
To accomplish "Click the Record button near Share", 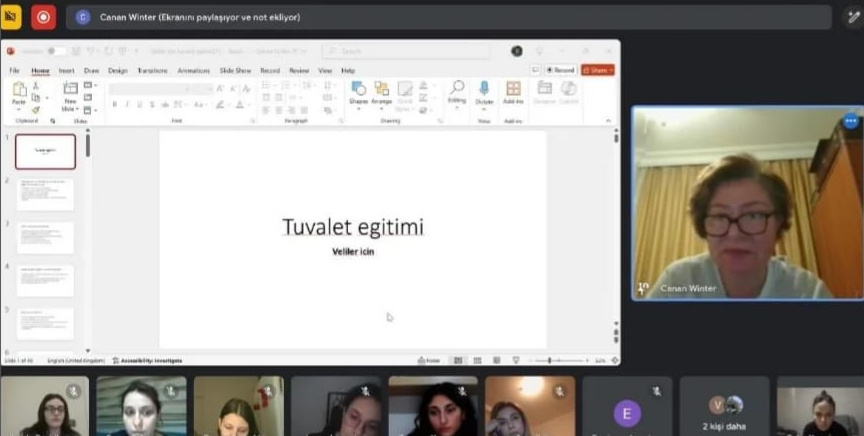I will [560, 70].
